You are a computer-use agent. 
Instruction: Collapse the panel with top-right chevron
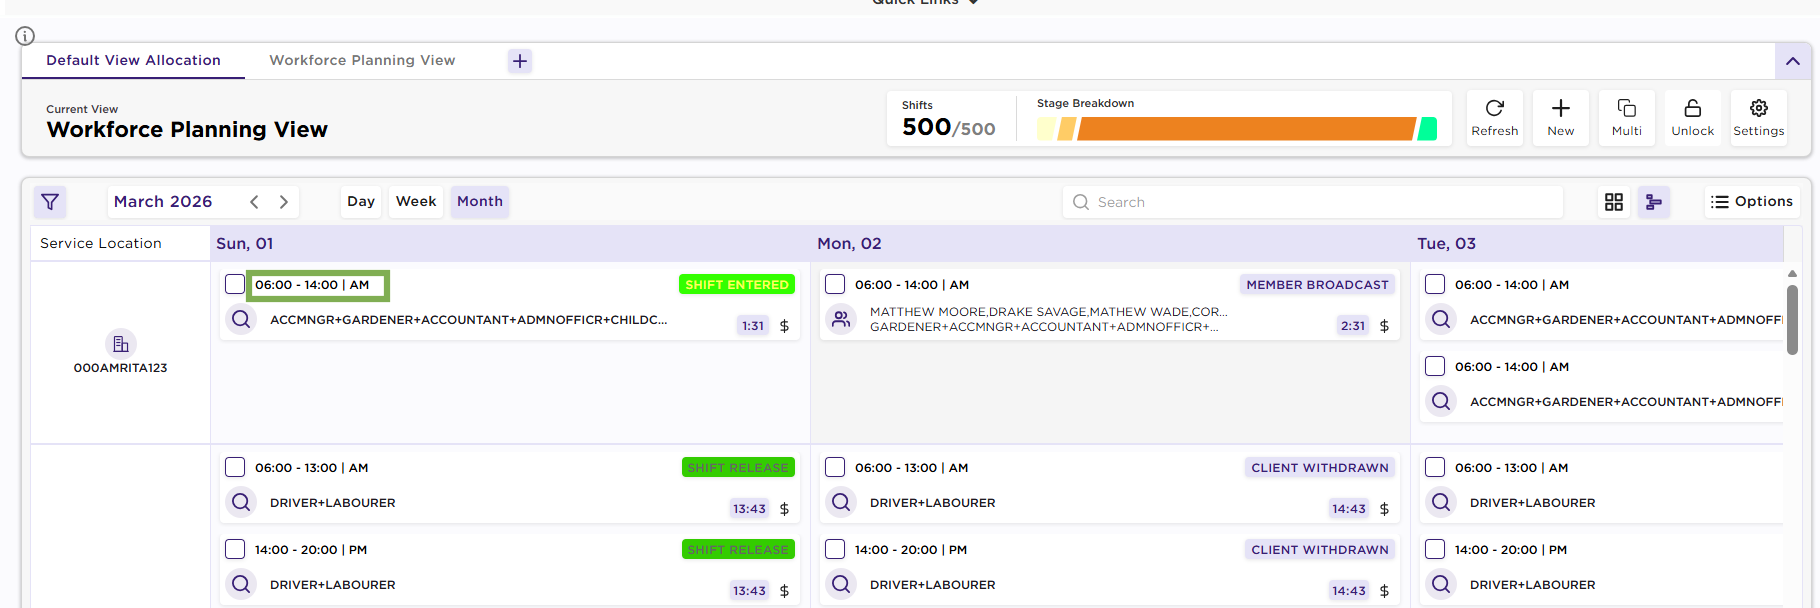(1792, 61)
